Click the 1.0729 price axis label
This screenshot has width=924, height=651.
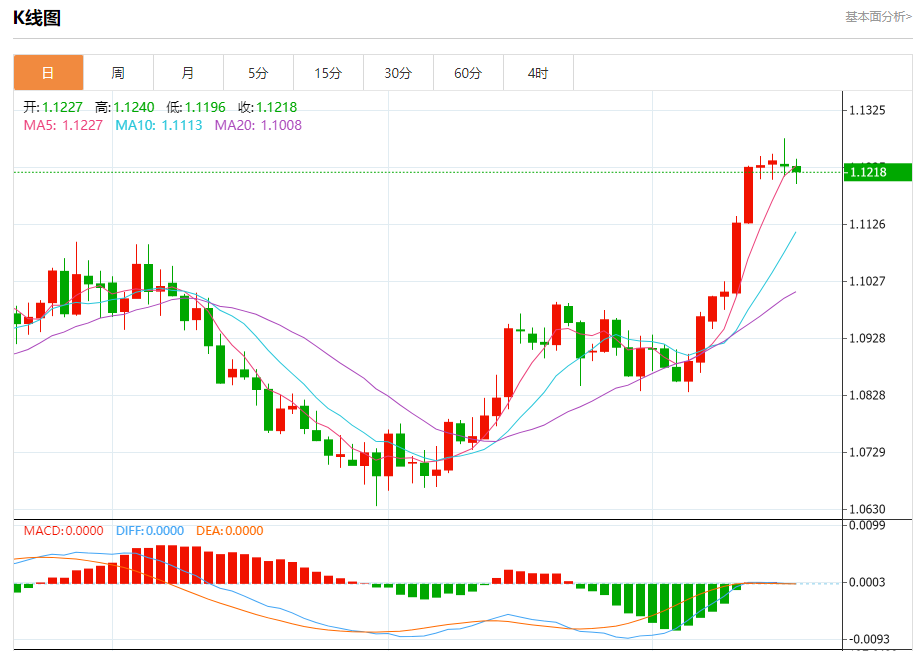pos(867,452)
